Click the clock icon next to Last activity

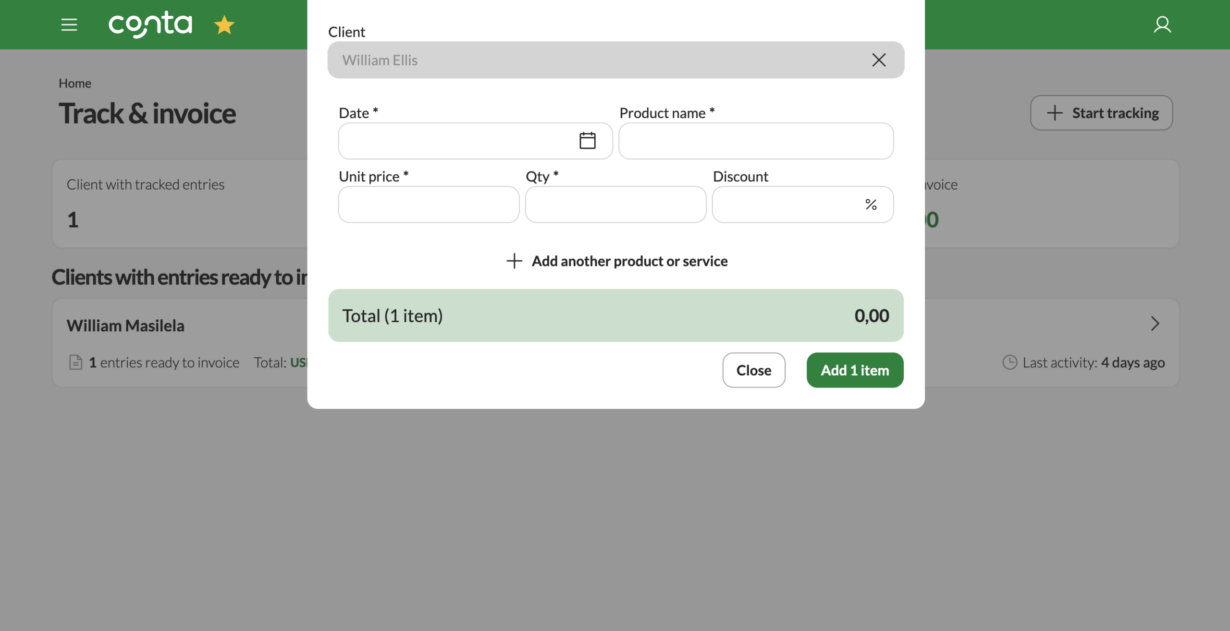pos(1010,362)
